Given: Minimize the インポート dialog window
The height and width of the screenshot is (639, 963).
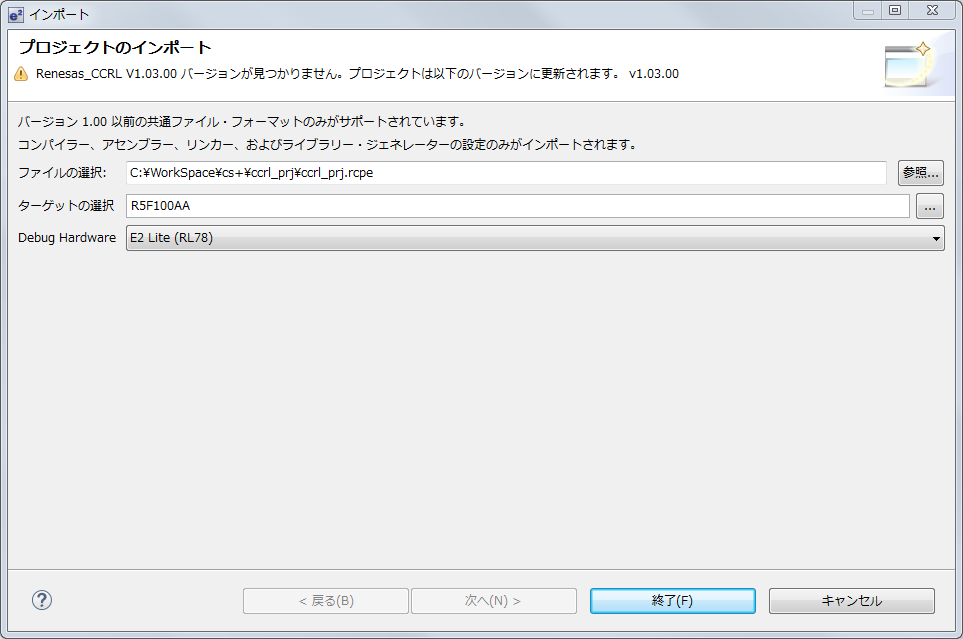Looking at the screenshot, I should coord(867,11).
